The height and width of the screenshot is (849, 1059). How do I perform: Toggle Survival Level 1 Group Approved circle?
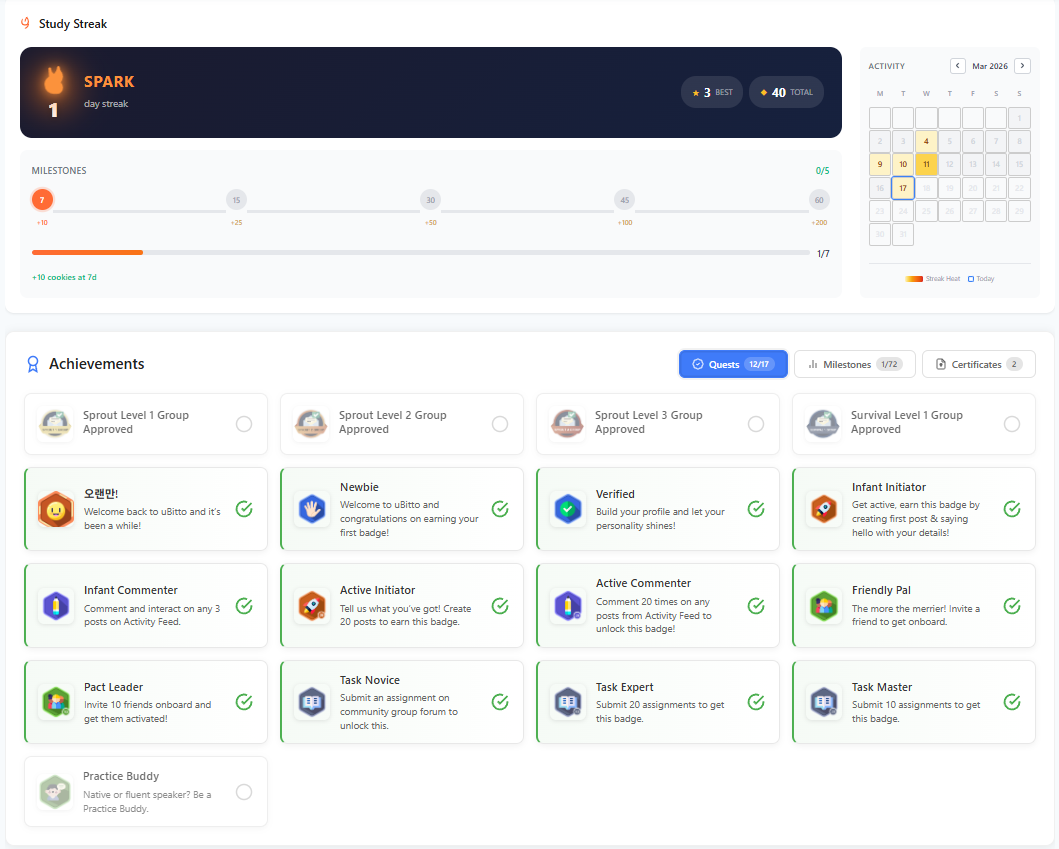coord(1012,424)
